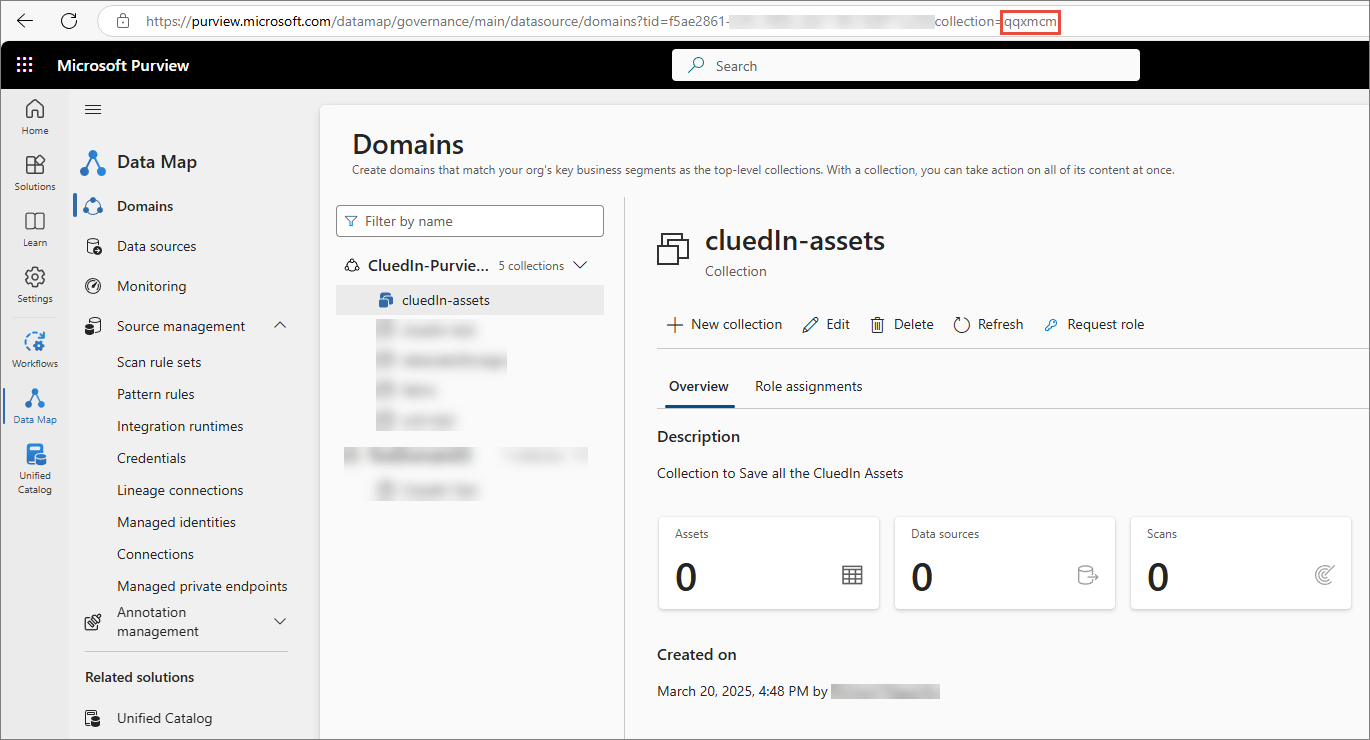The width and height of the screenshot is (1370, 740).
Task: Click the New collection button
Action: [724, 324]
